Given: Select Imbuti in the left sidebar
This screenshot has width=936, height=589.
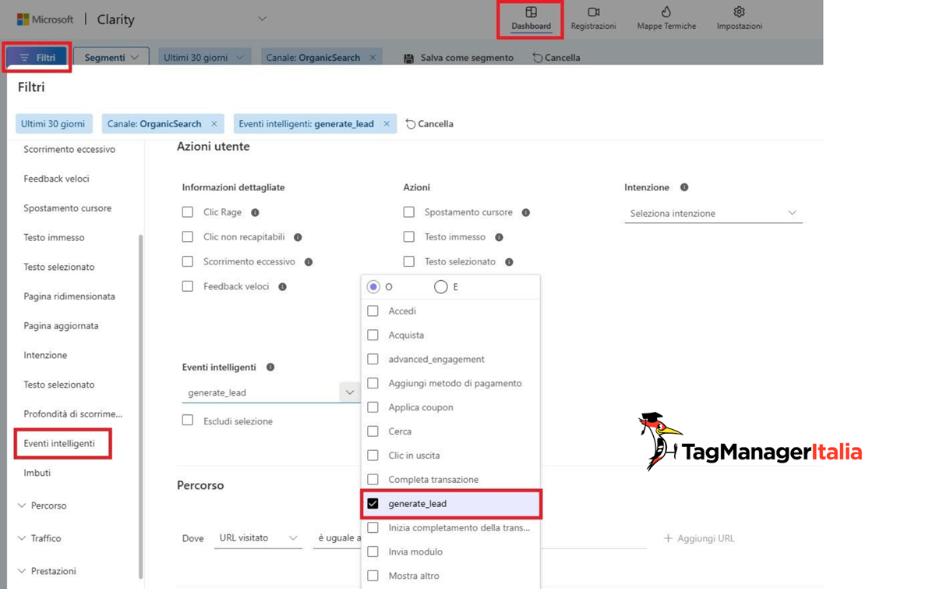Looking at the screenshot, I should 37,473.
